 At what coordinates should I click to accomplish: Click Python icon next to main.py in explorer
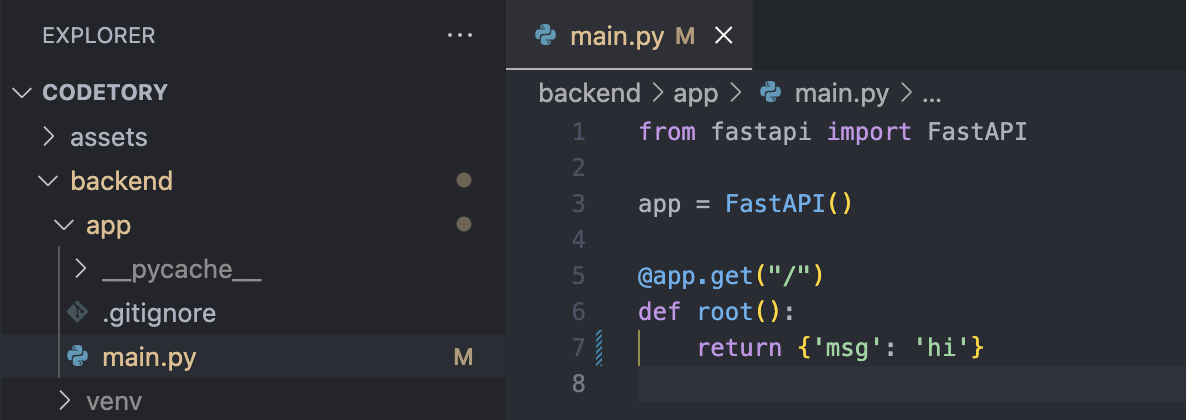[x=78, y=356]
